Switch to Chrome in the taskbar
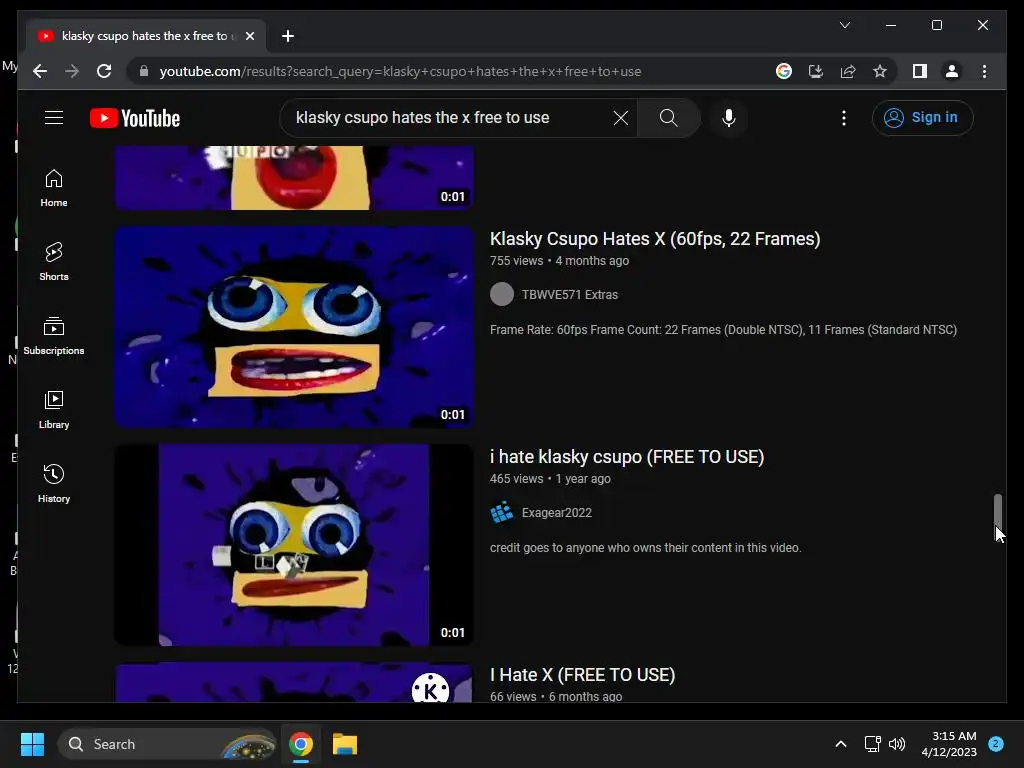 pos(301,744)
